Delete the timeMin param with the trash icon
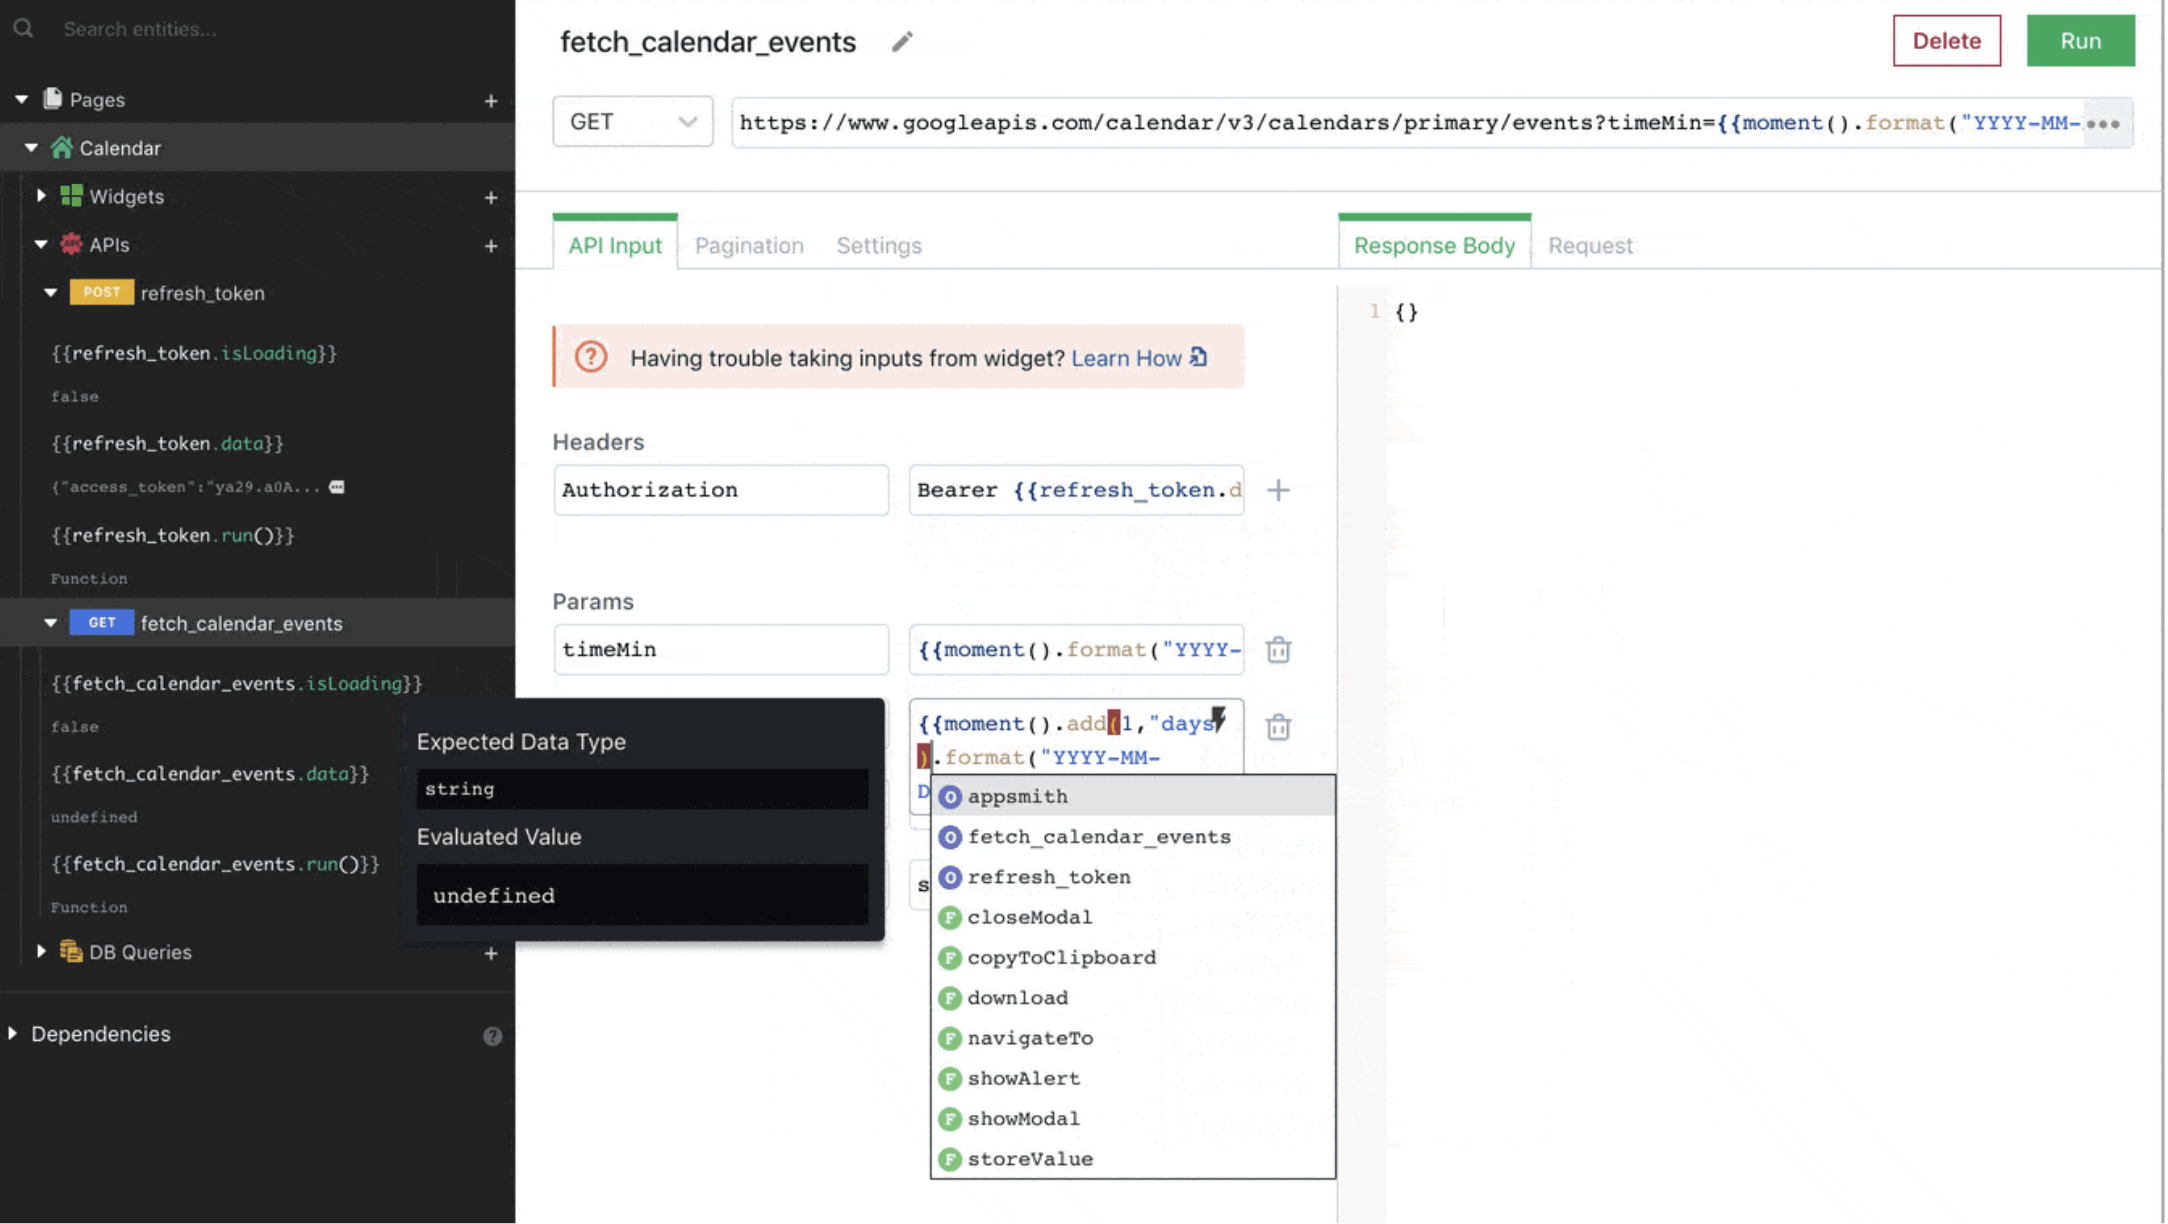This screenshot has width=2168, height=1224. (x=1278, y=650)
